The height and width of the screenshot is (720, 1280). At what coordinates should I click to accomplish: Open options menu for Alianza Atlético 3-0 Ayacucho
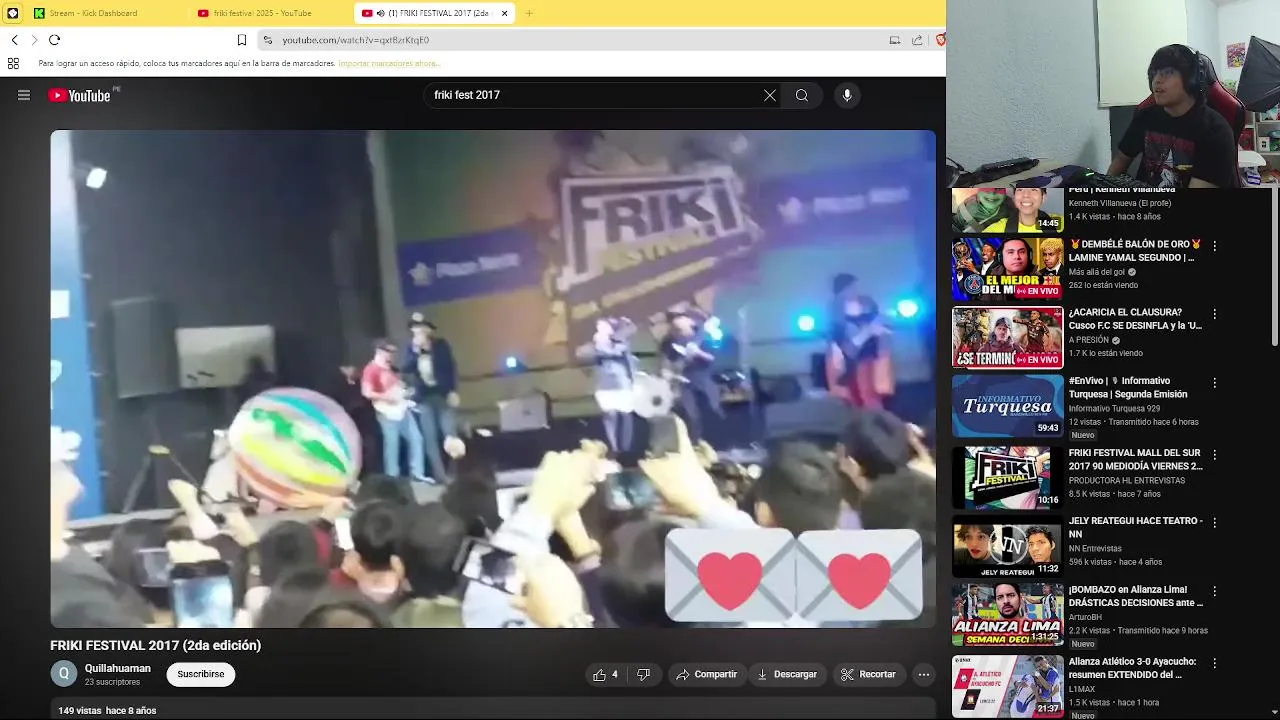[1215, 663]
